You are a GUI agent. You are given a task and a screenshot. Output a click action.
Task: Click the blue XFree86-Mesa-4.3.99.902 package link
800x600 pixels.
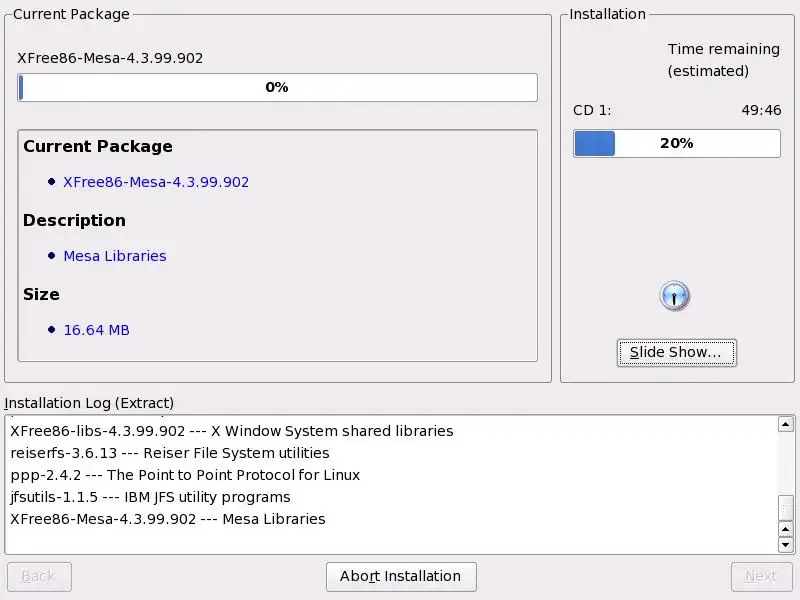click(x=156, y=182)
